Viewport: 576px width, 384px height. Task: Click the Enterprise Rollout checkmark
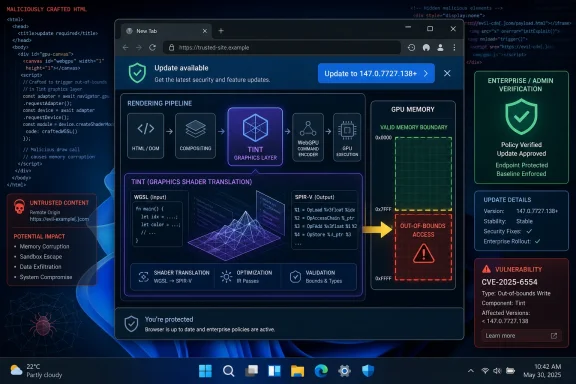tap(537, 241)
